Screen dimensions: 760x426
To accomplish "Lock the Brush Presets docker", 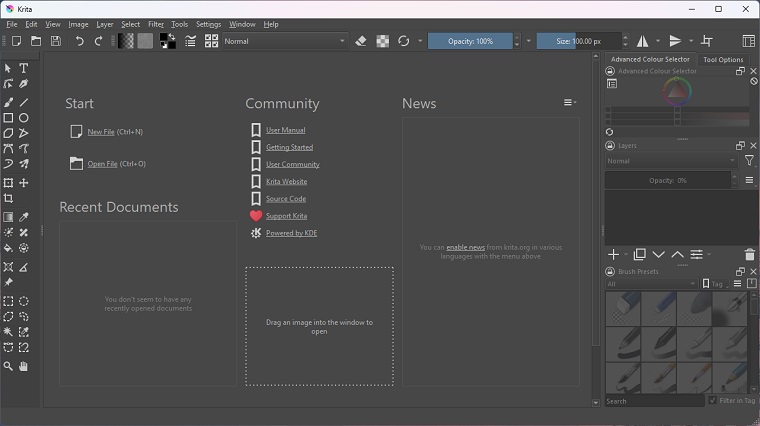I will click(x=610, y=271).
